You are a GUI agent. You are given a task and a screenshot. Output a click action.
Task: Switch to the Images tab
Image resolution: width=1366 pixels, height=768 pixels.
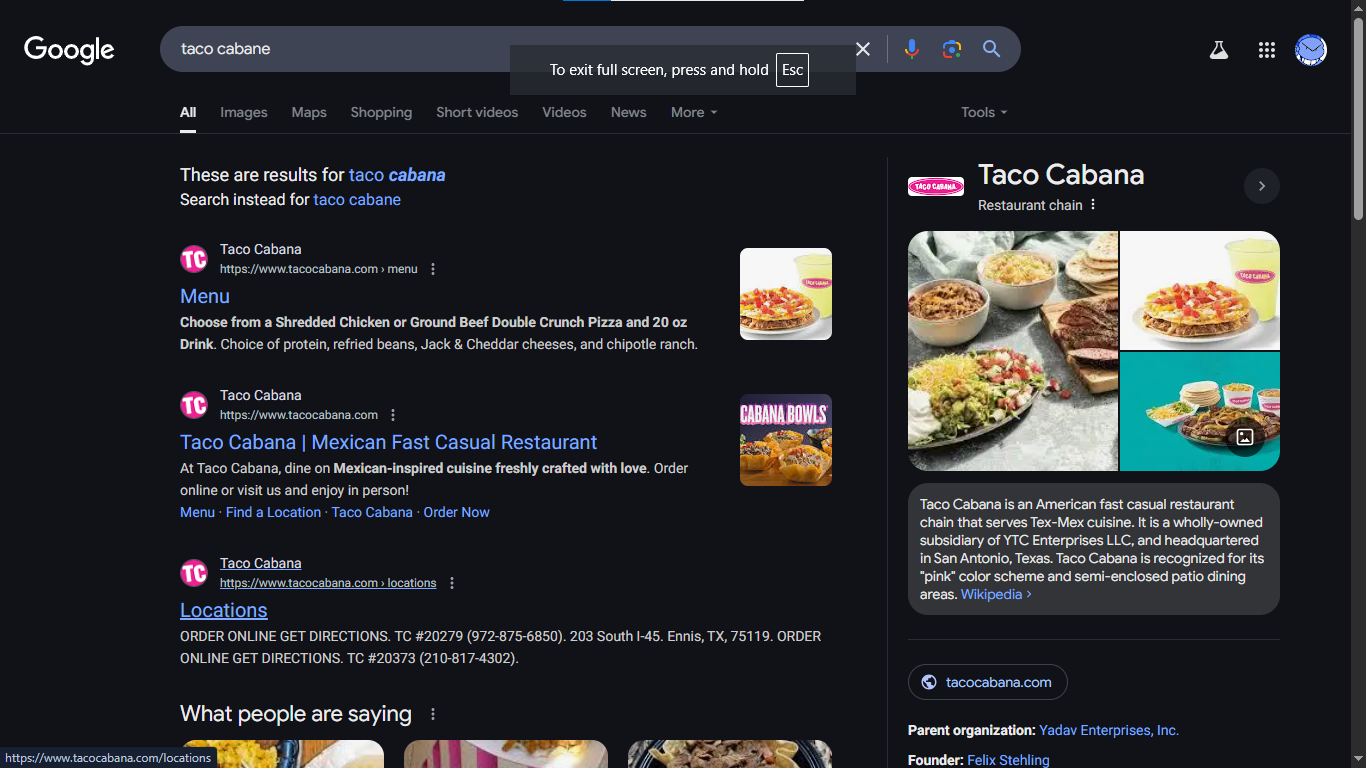coord(244,112)
